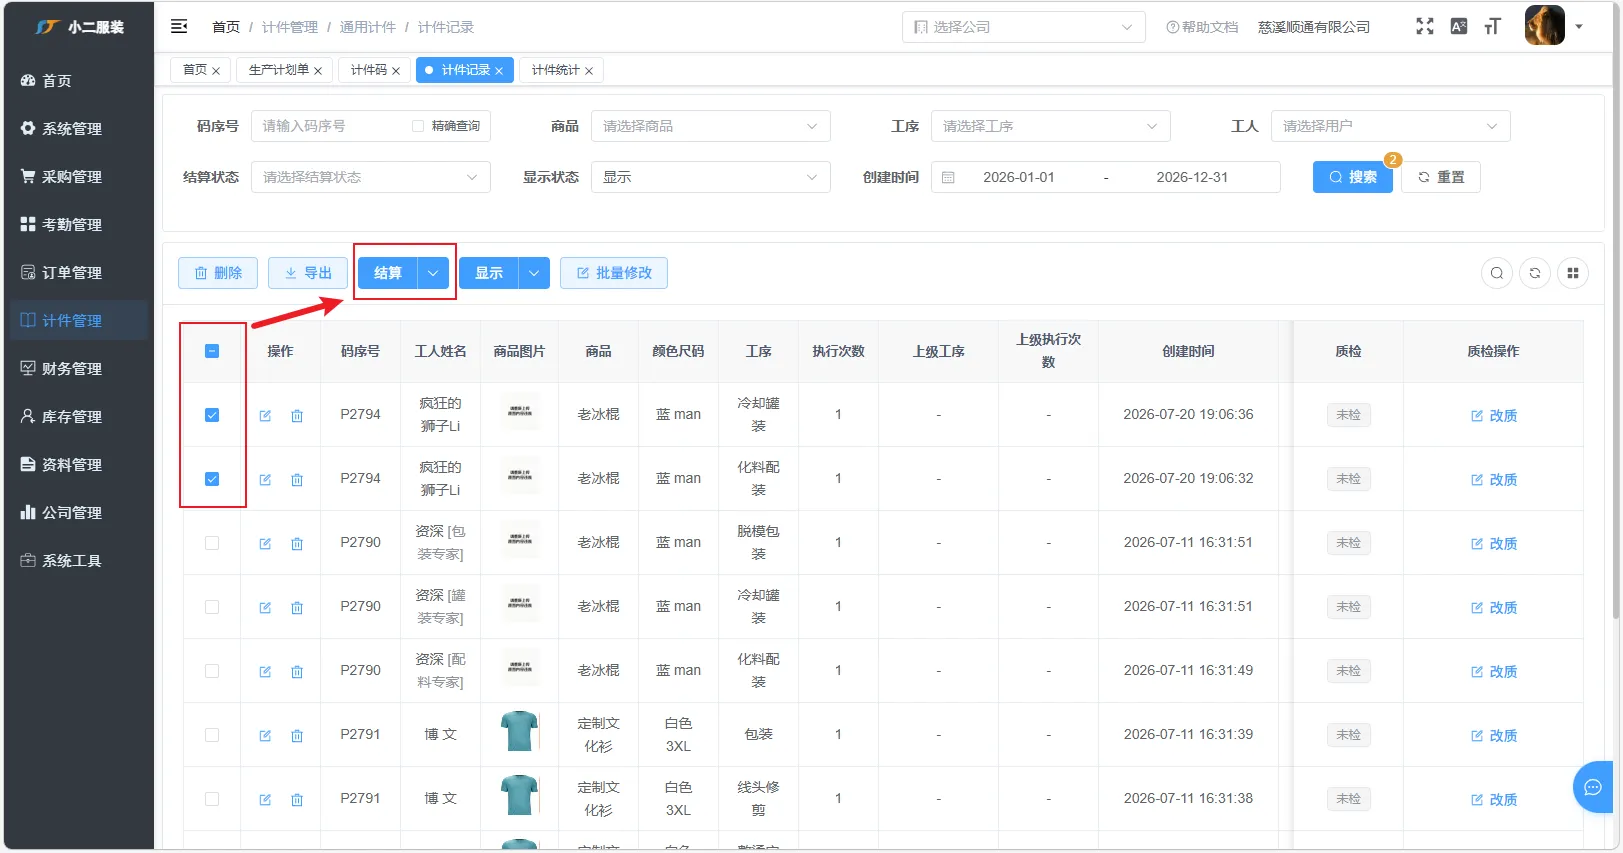Image resolution: width=1623 pixels, height=853 pixels.
Task: Click the 删除 delete button
Action: (x=218, y=273)
